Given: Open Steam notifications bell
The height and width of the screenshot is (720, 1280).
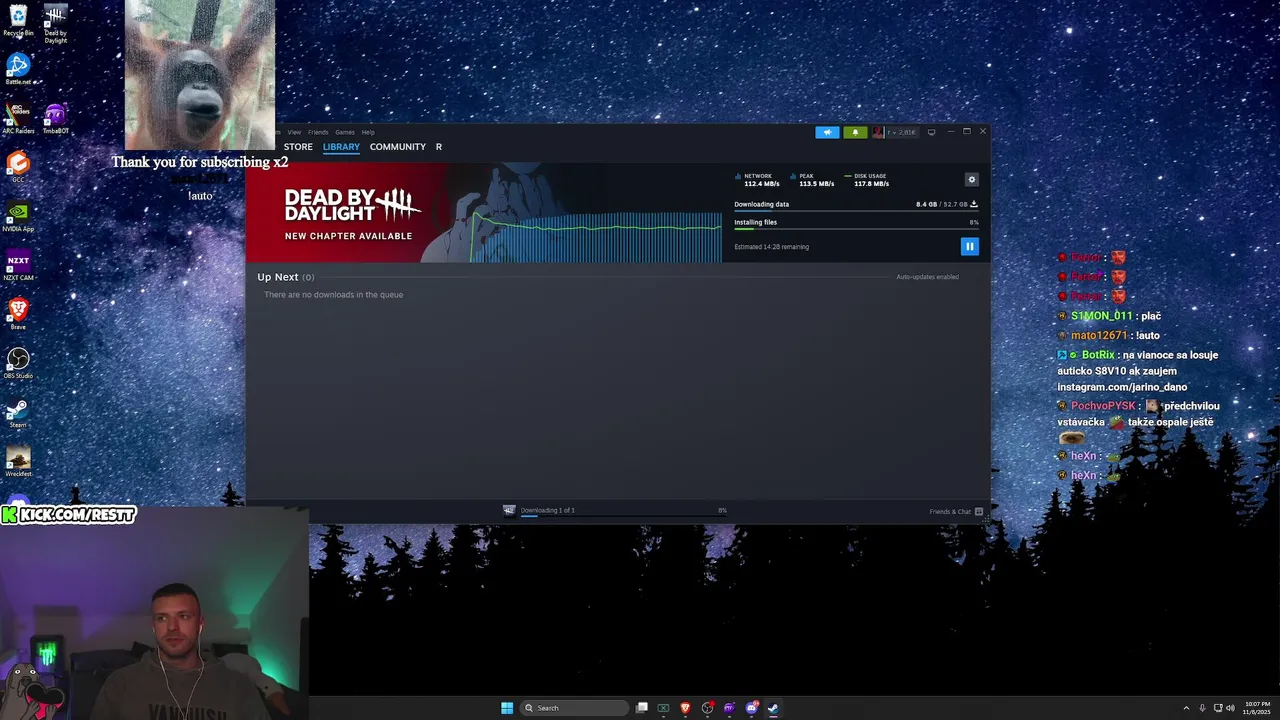Looking at the screenshot, I should click(855, 132).
